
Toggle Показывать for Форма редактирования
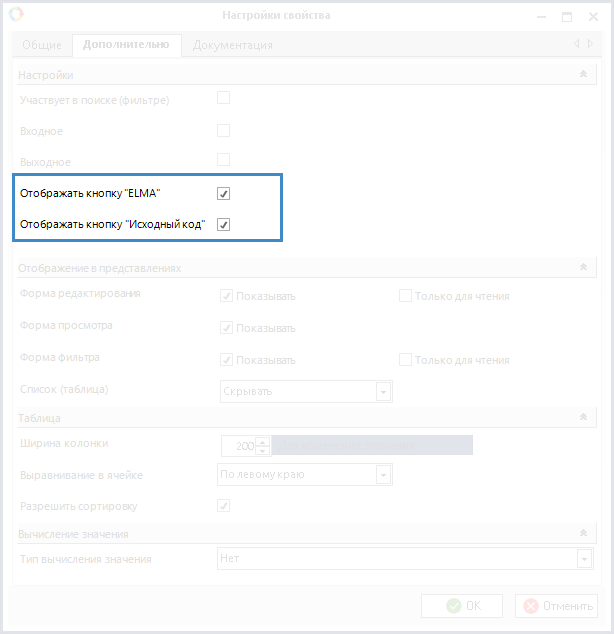click(226, 296)
